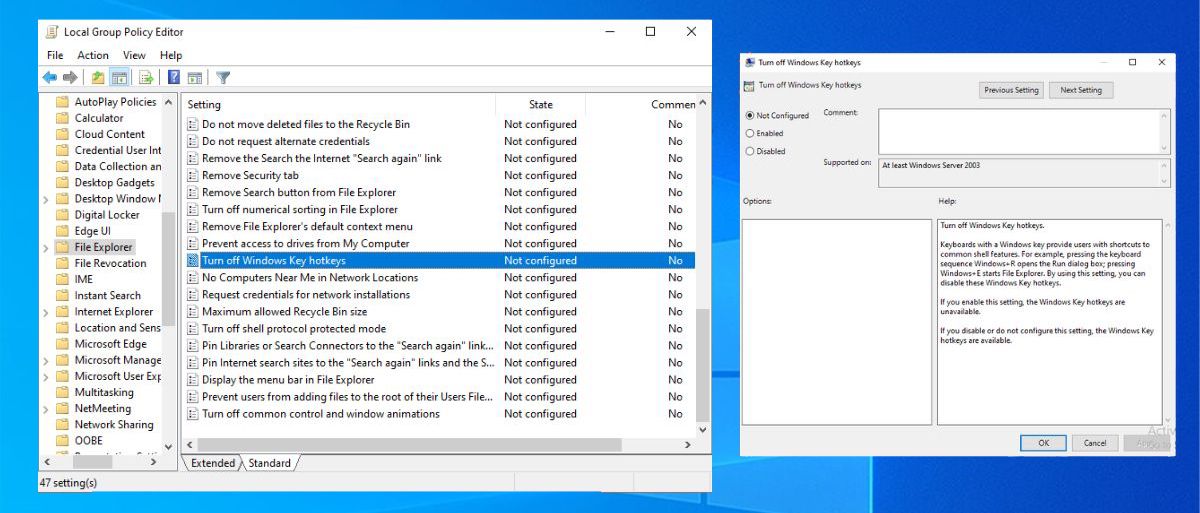The image size is (1200, 513).
Task: Click the Instant Search folder icon
Action: point(62,296)
